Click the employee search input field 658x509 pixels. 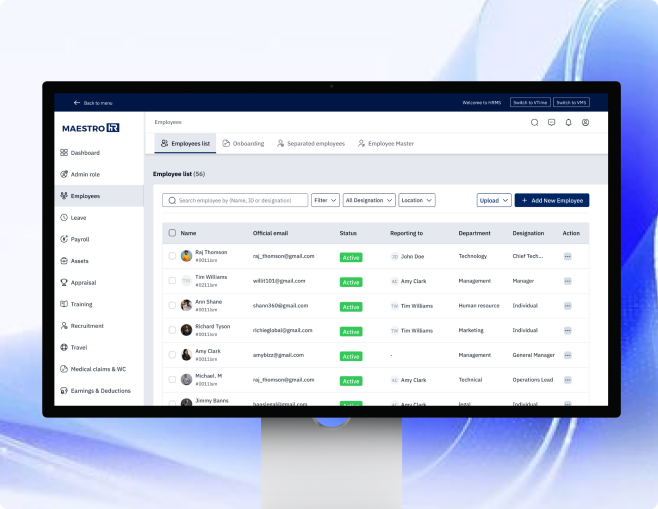[235, 200]
